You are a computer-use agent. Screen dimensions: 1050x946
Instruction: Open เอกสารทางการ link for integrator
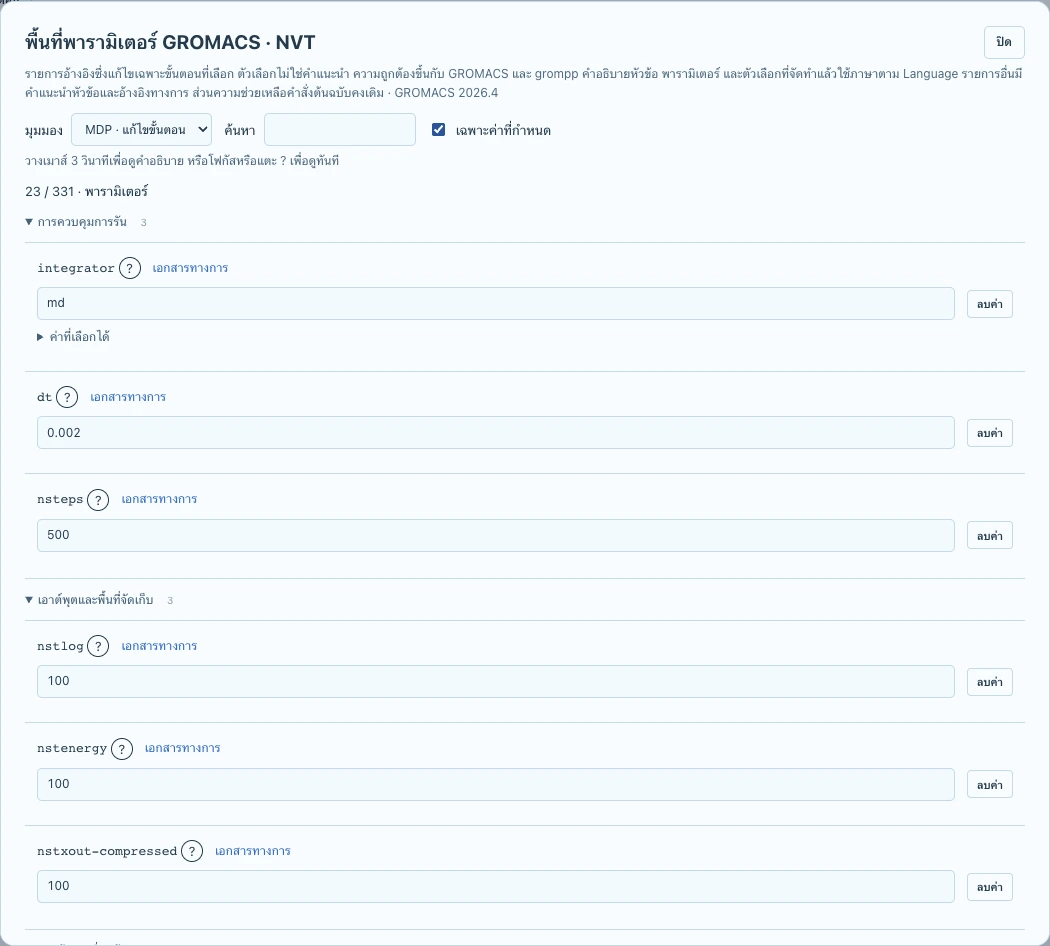point(190,268)
